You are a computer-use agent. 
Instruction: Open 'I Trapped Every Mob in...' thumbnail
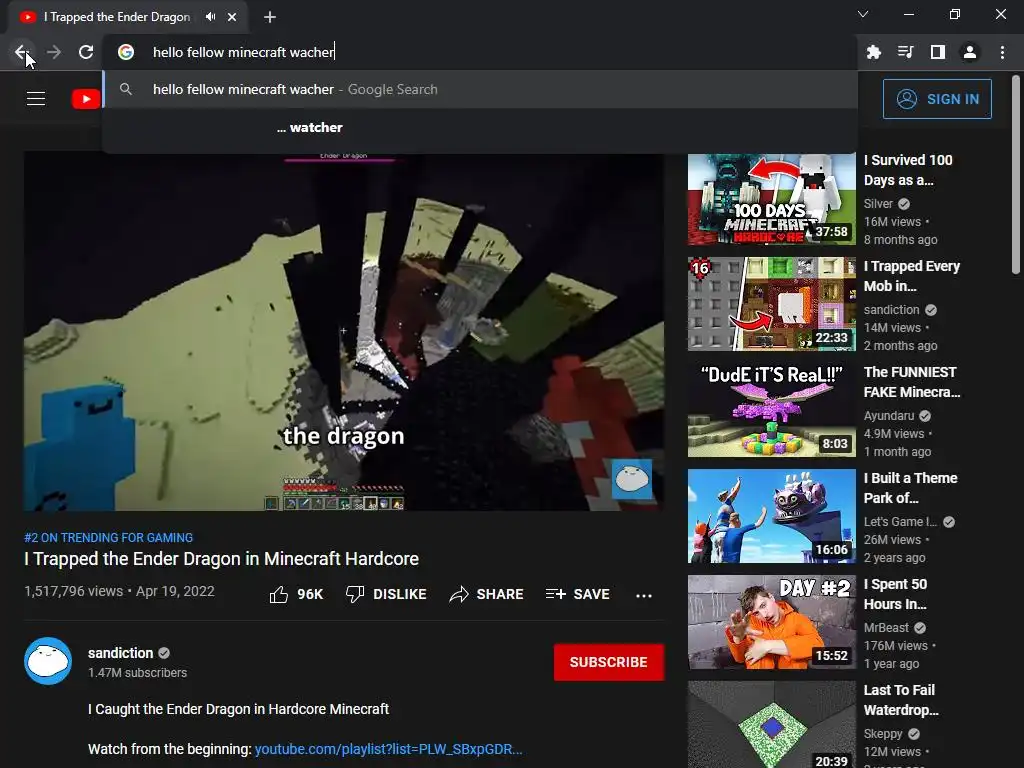click(772, 304)
